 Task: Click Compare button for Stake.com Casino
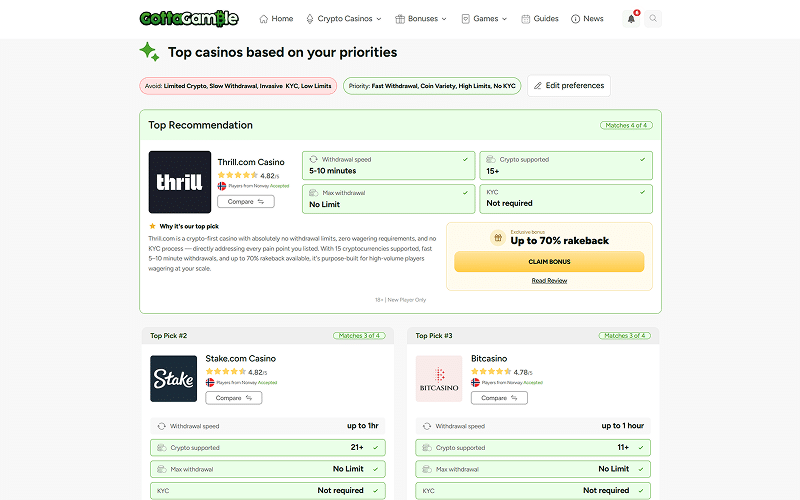234,398
